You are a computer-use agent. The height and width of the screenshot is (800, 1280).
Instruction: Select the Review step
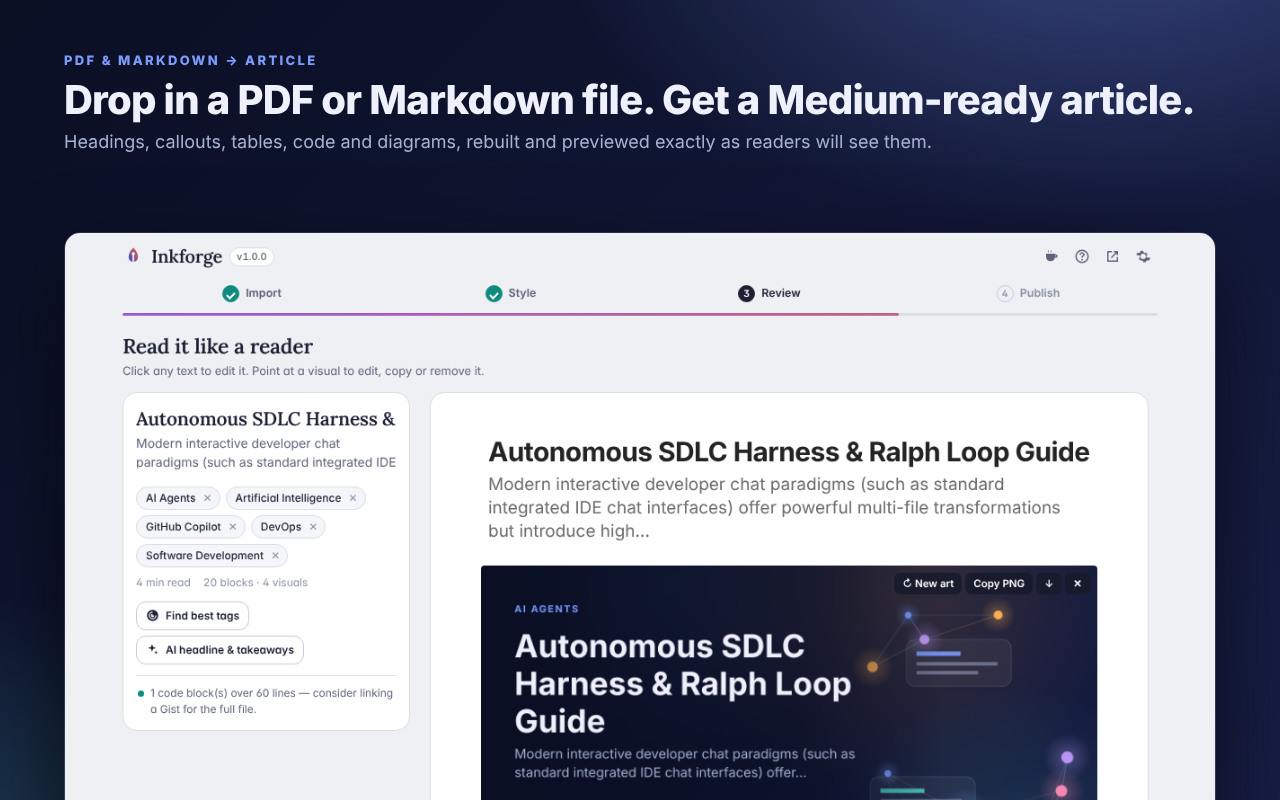point(770,293)
